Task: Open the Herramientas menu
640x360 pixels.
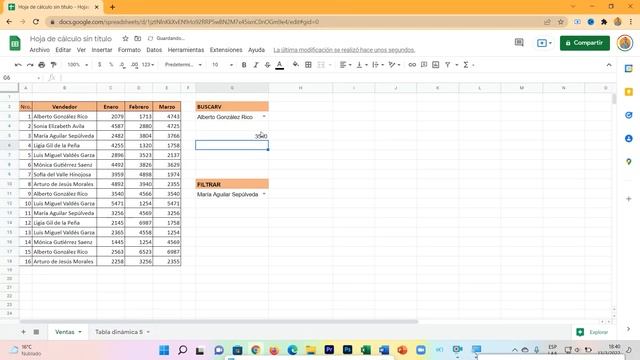Action: tap(186, 50)
